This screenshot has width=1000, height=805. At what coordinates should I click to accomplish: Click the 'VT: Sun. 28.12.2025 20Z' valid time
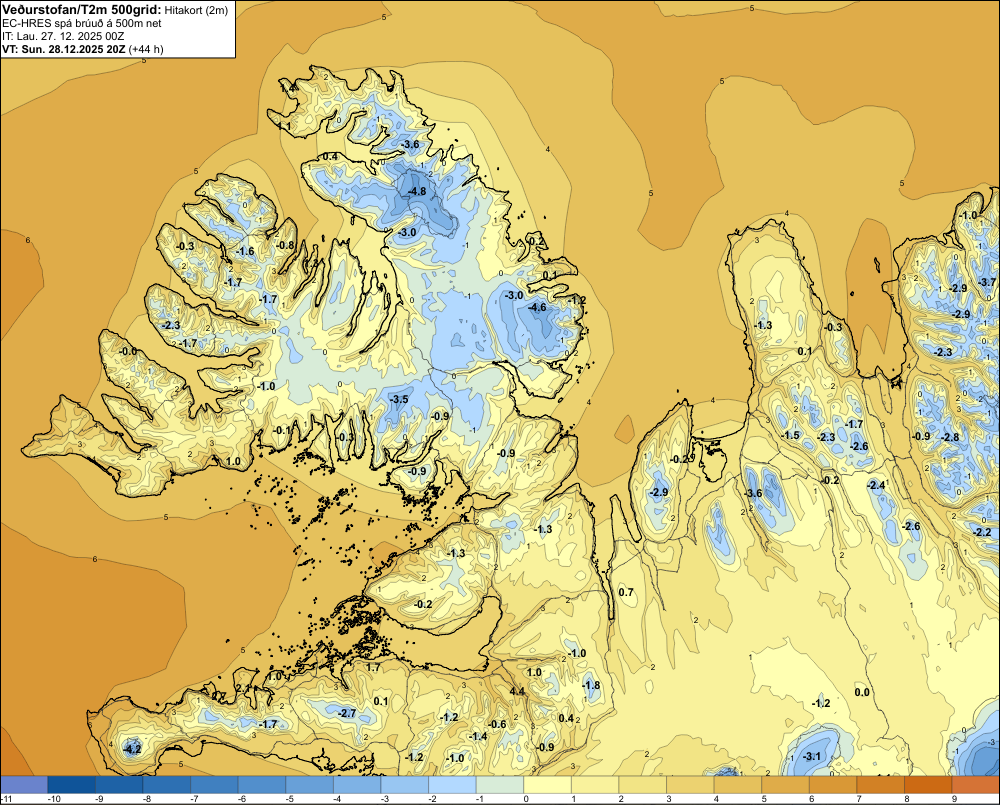[64, 49]
